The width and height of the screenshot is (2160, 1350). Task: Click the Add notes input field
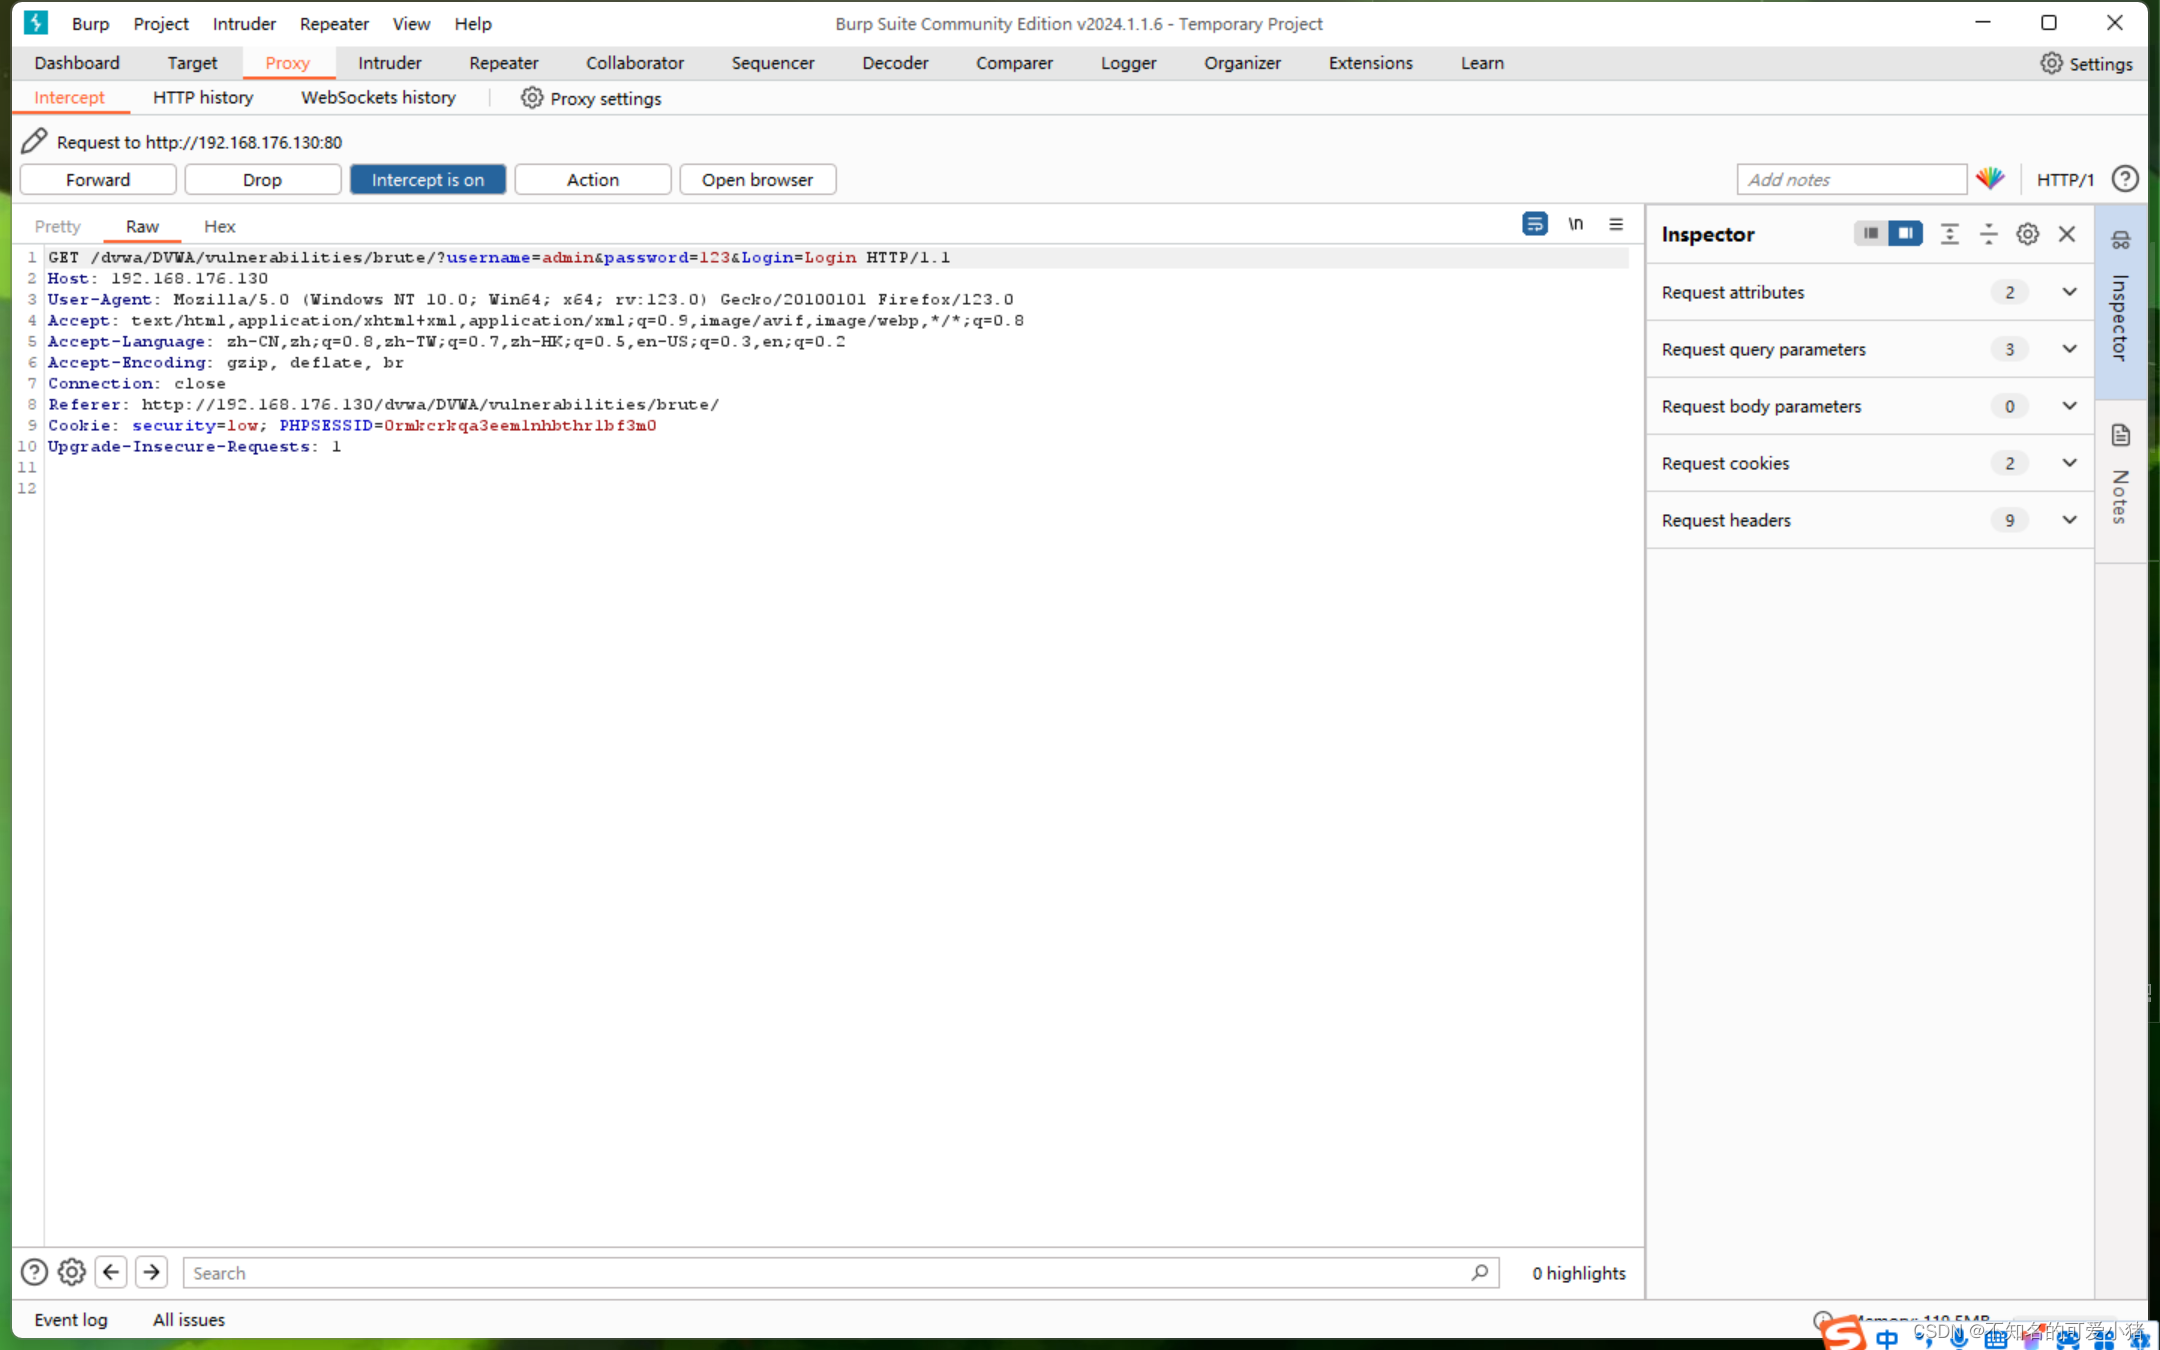pos(1852,179)
